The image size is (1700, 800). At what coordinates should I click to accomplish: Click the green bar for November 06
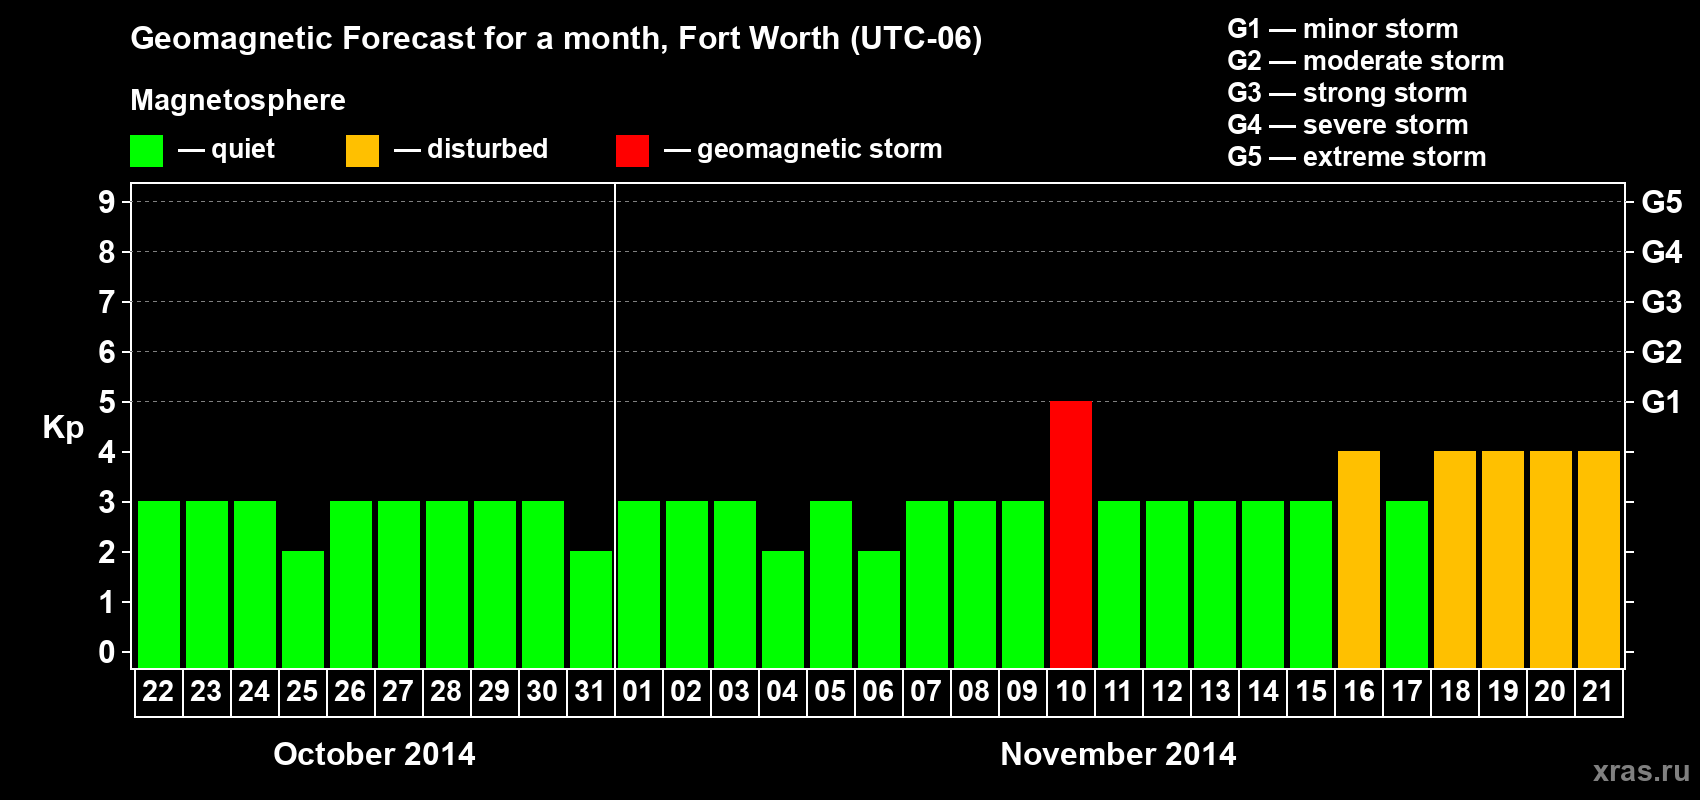[879, 609]
